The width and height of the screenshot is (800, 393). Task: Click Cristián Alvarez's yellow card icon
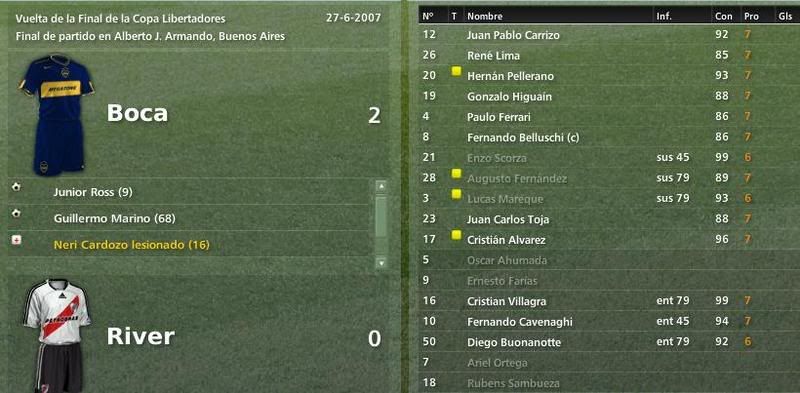click(456, 235)
